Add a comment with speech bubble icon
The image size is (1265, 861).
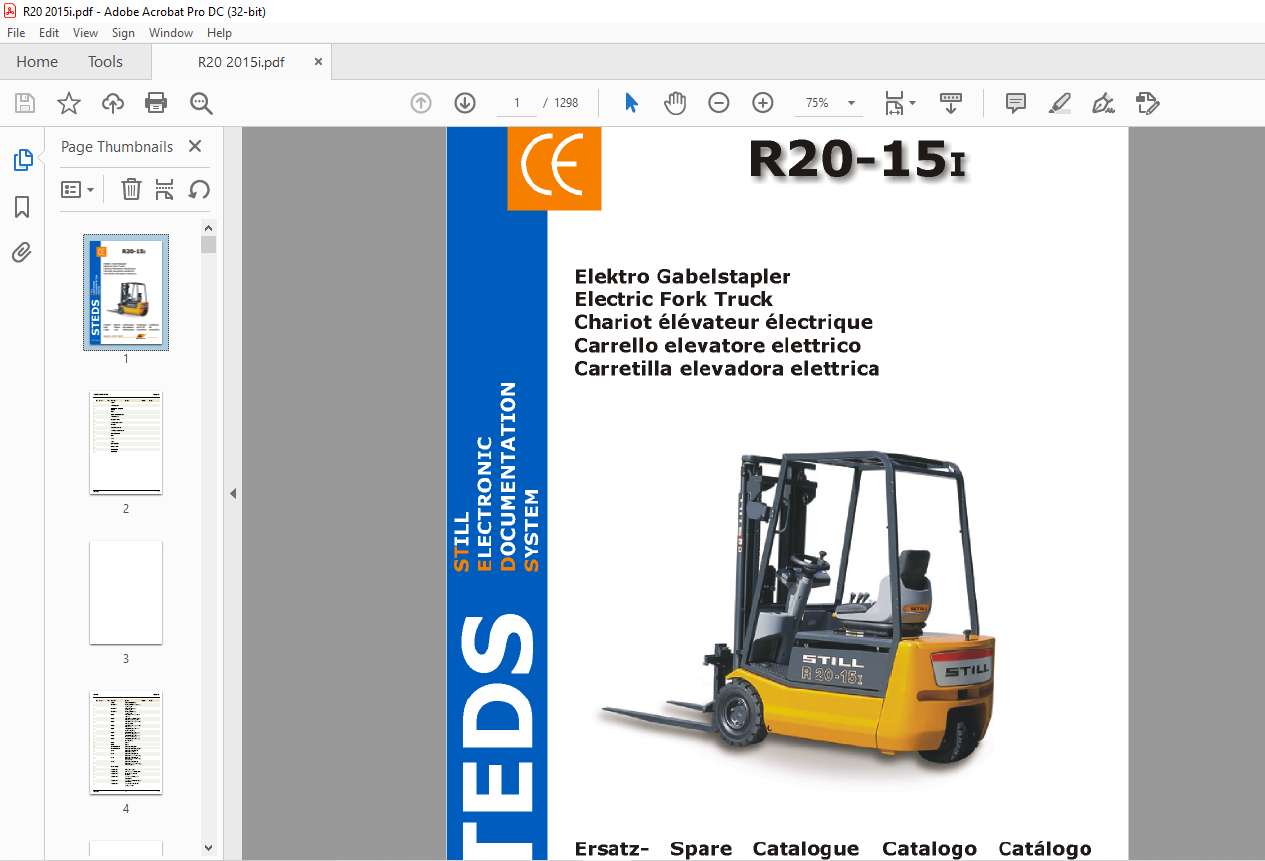pos(1016,103)
